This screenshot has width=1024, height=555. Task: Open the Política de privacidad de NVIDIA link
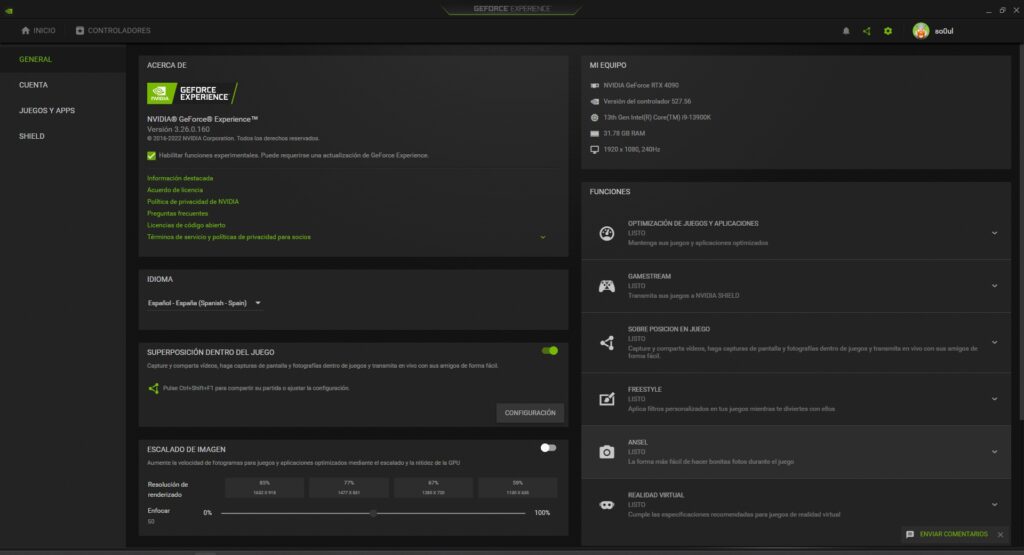click(x=193, y=202)
